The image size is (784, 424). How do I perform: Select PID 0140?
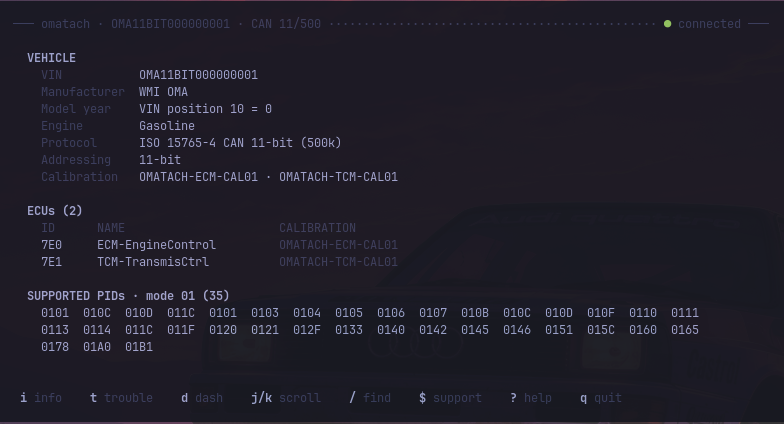click(x=391, y=330)
